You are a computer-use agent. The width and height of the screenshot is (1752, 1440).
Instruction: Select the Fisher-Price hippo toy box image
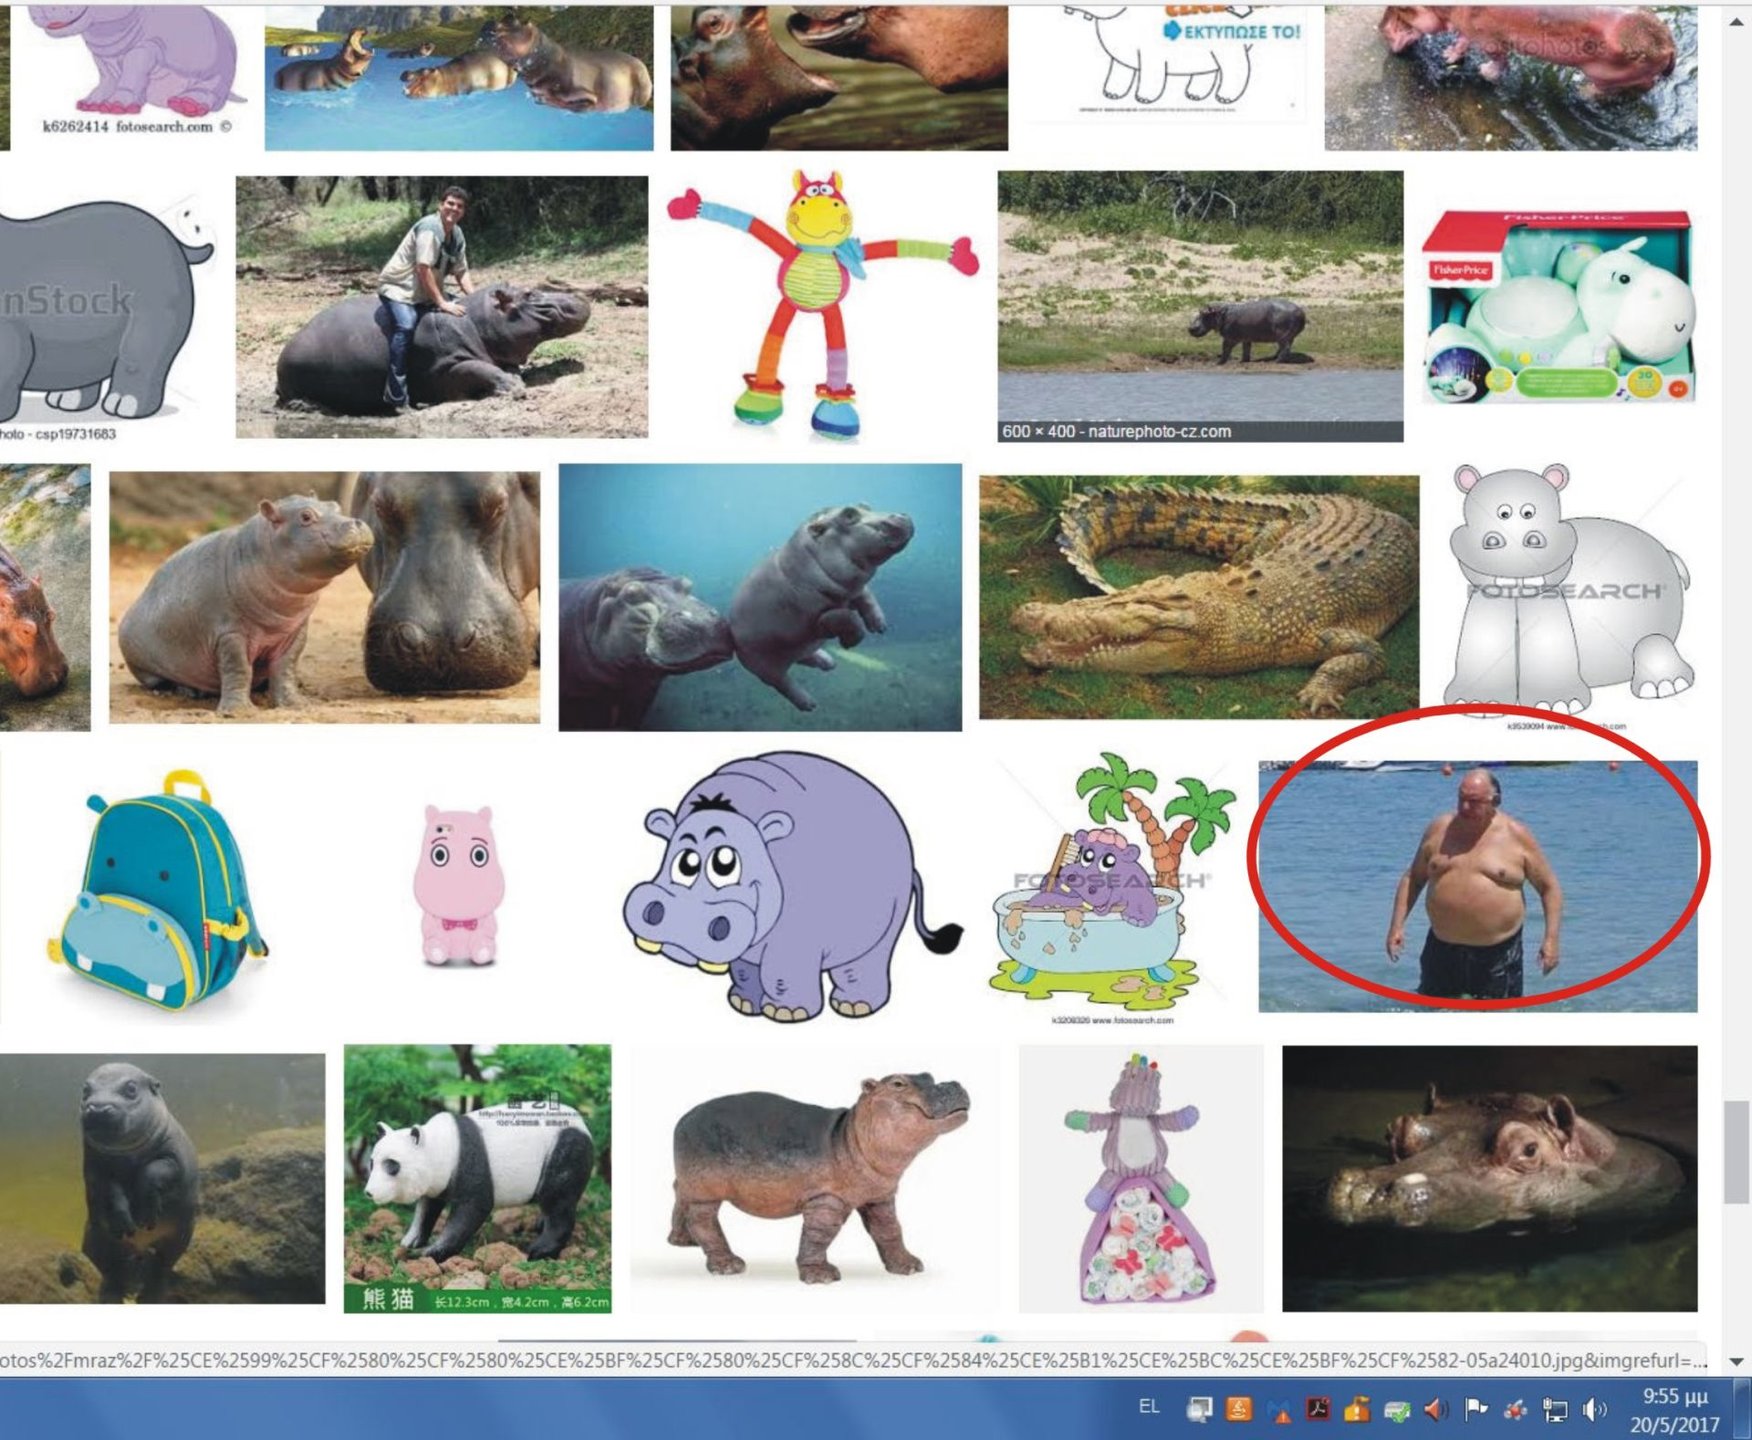coord(1558,305)
